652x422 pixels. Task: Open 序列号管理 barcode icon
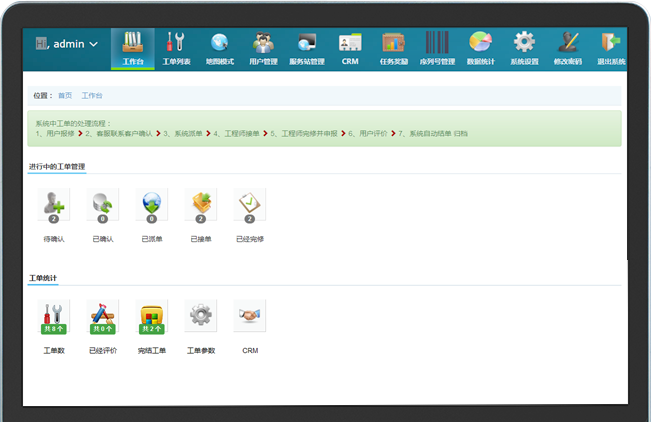[x=437, y=48]
